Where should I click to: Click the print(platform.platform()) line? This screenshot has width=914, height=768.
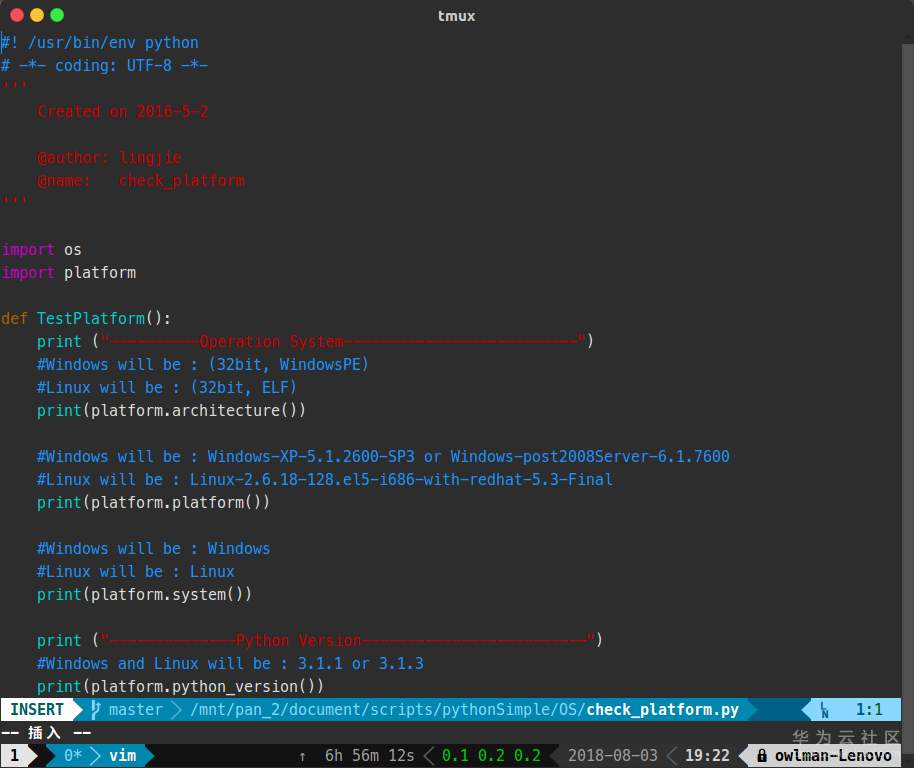pos(153,502)
